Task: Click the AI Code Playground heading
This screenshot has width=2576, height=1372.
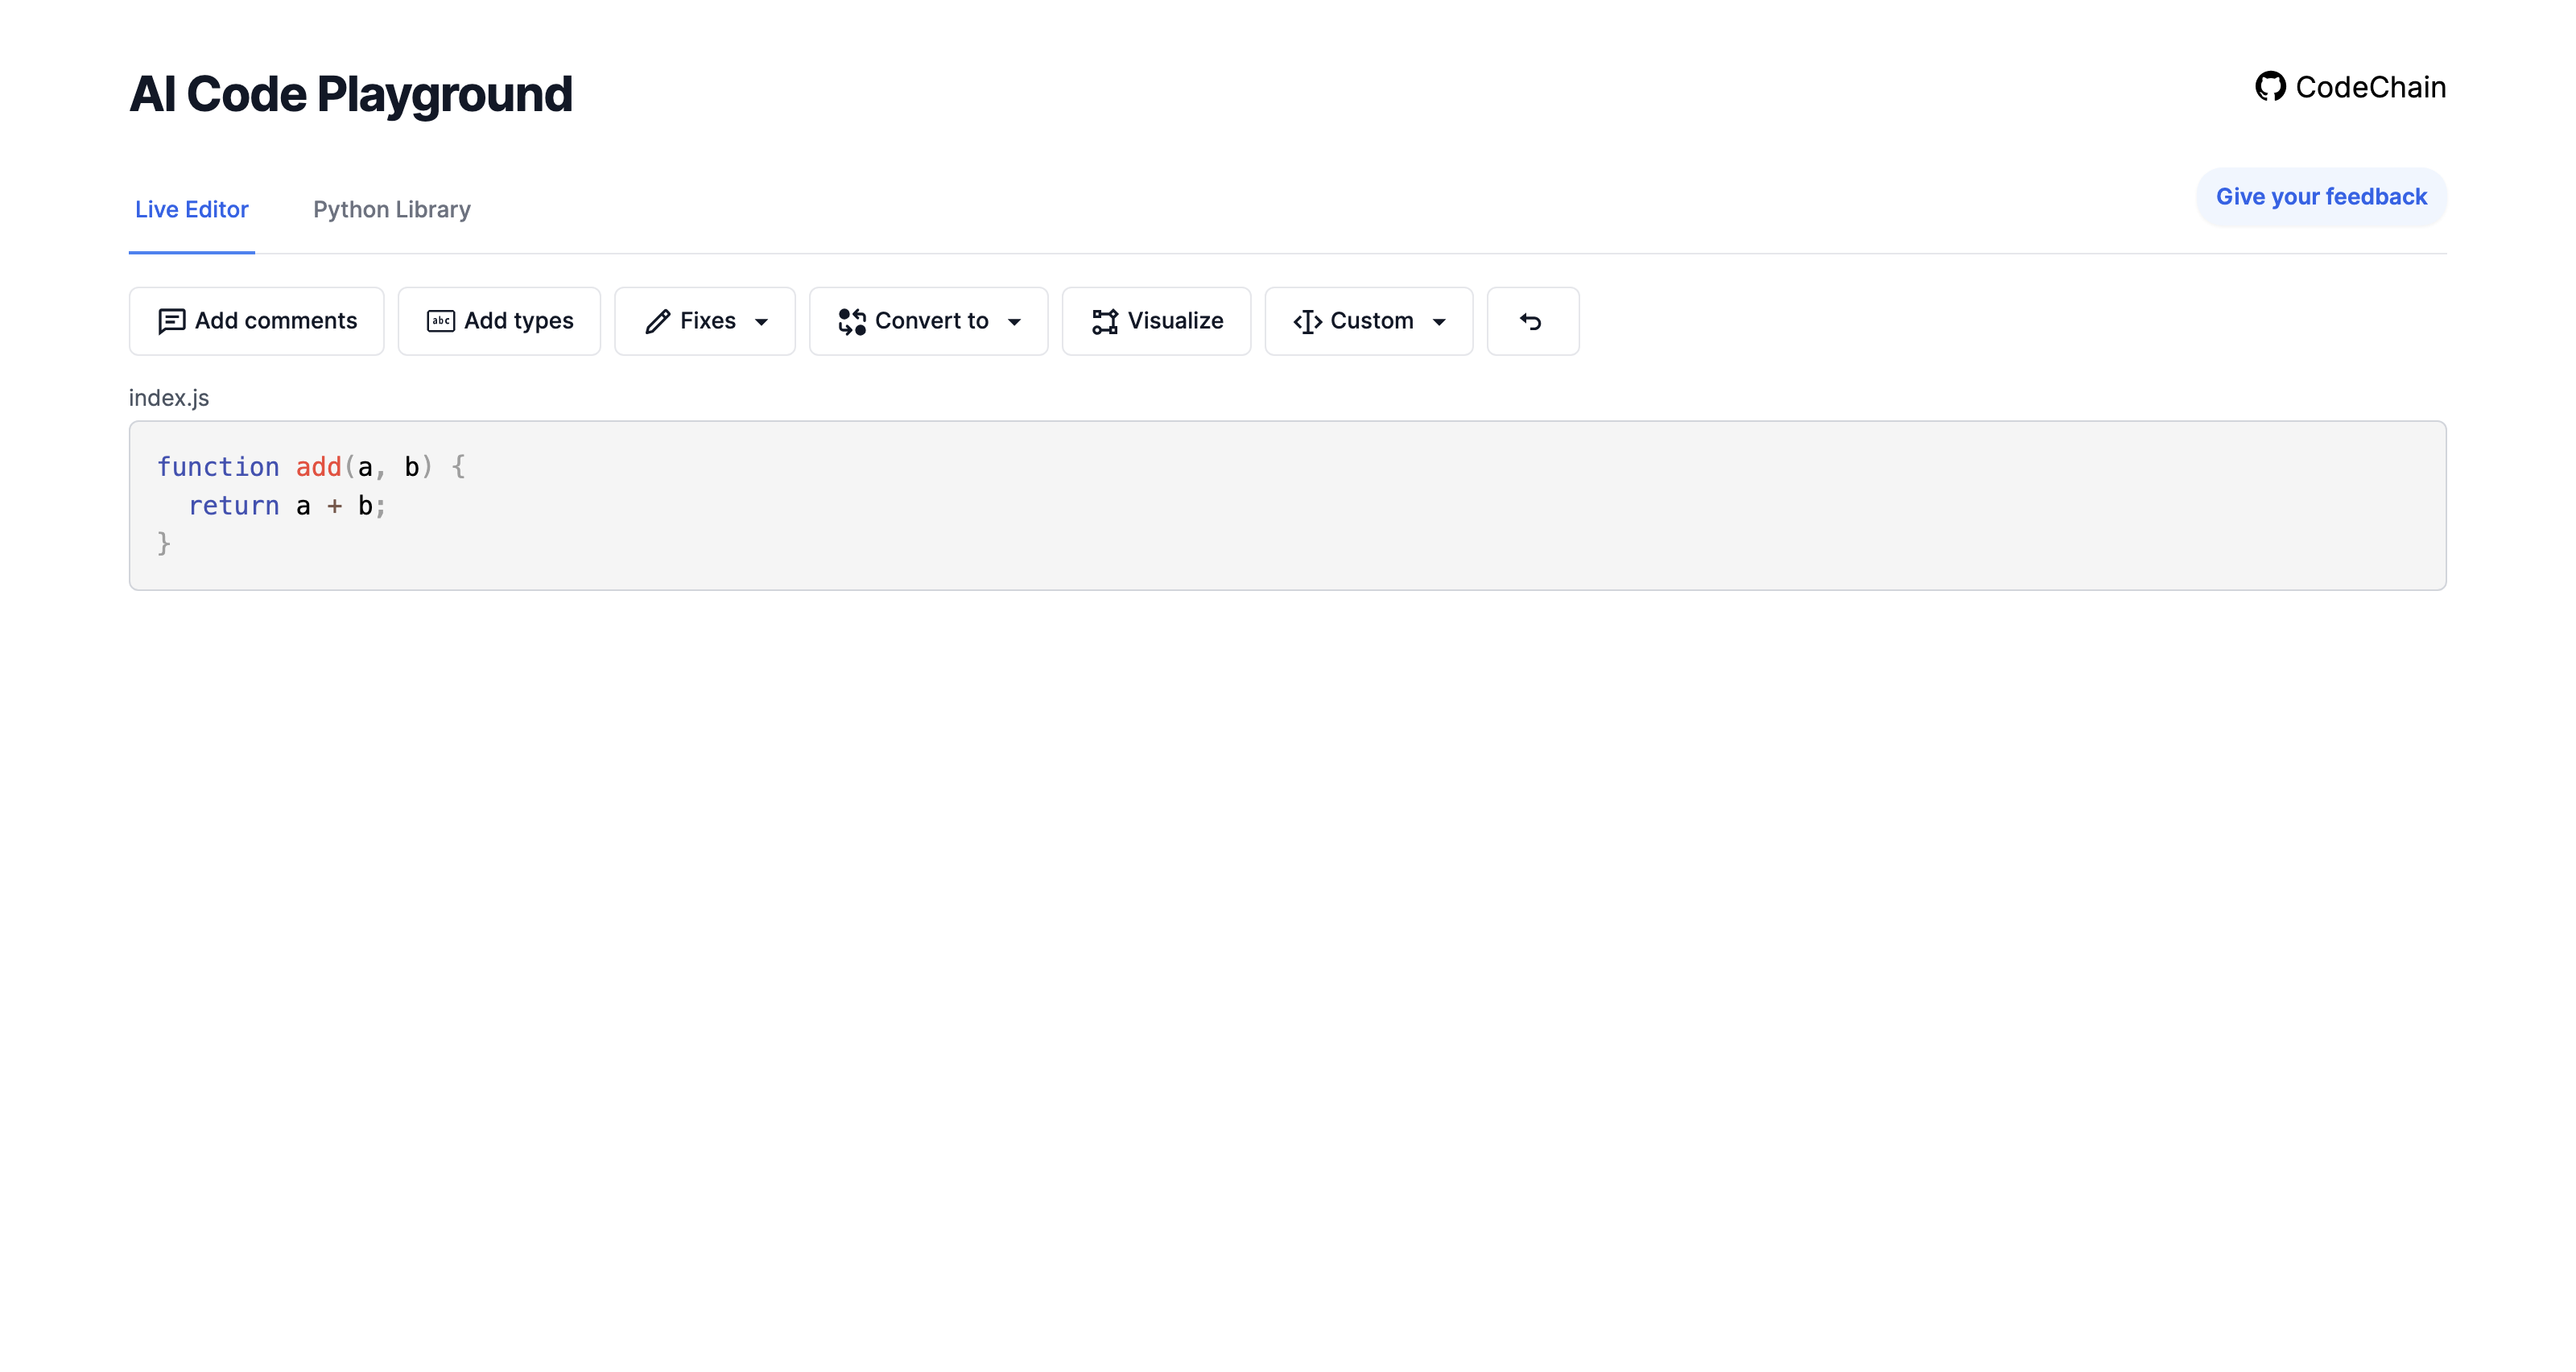Action: [351, 94]
